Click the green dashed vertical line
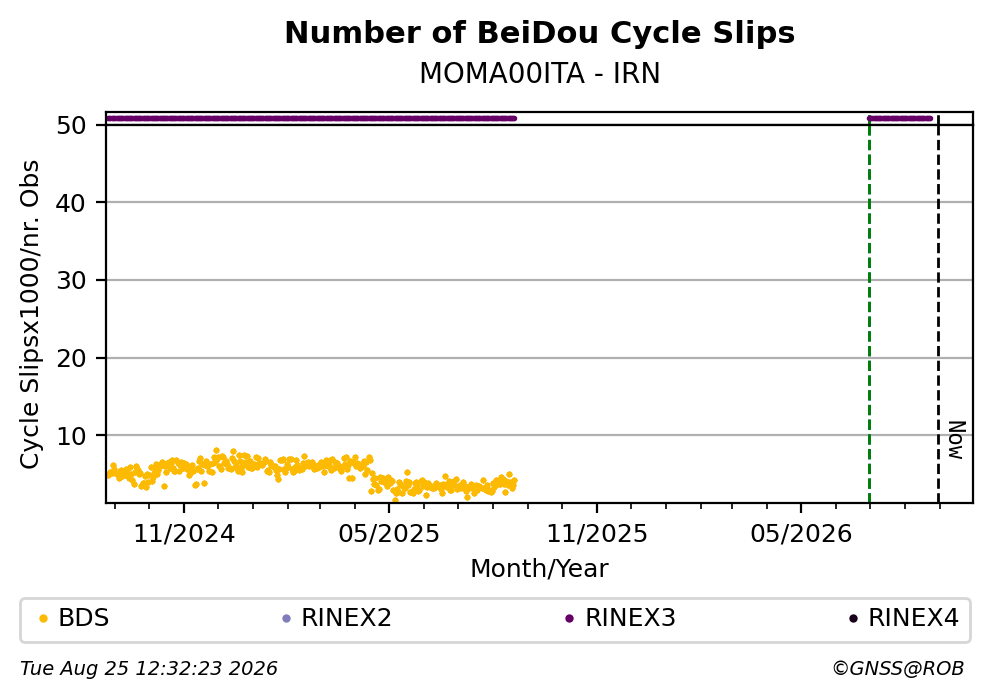 [x=870, y=310]
